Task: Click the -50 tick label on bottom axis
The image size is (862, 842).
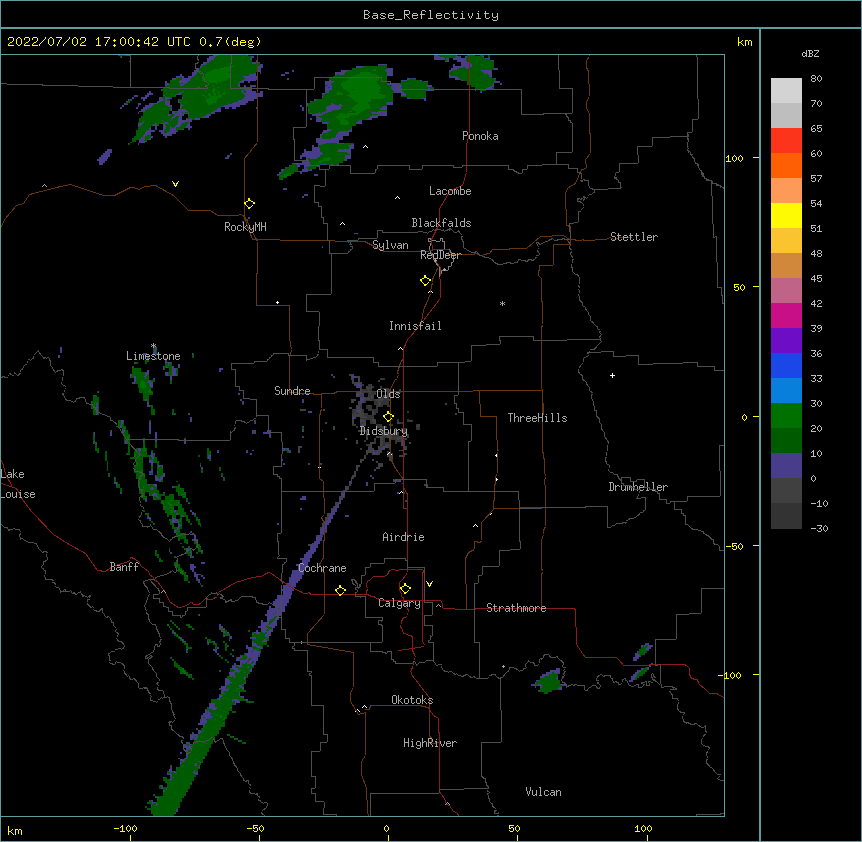Action: coord(255,828)
